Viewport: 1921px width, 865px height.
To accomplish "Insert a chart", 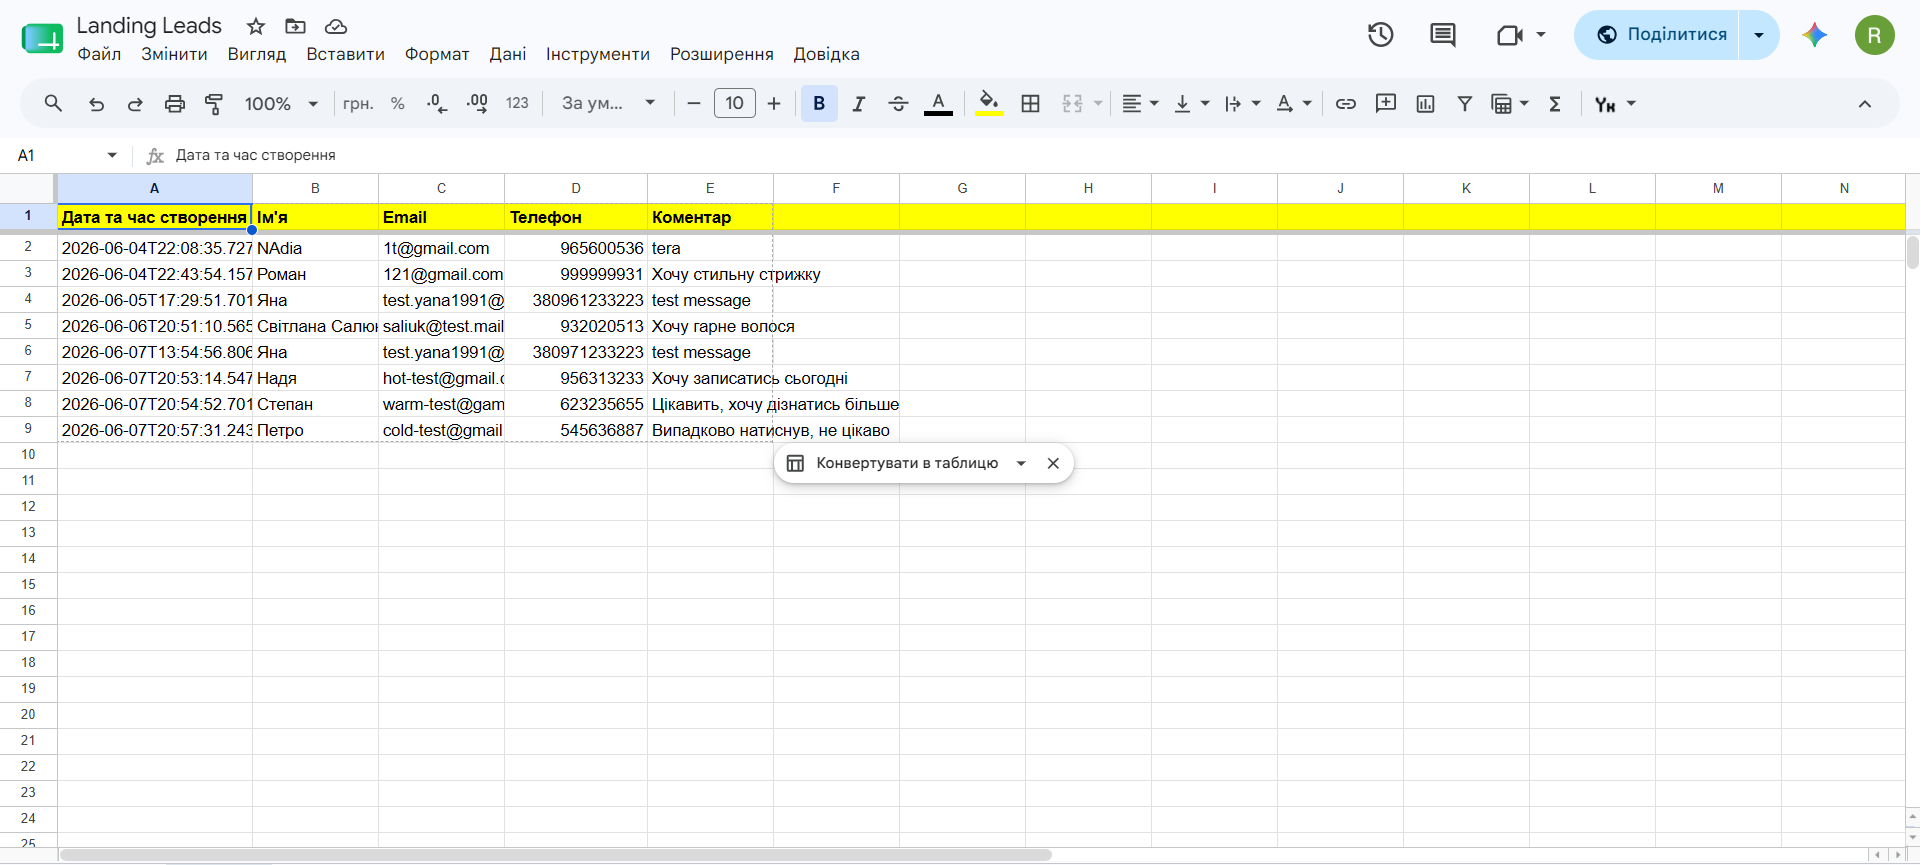I will tap(1425, 103).
